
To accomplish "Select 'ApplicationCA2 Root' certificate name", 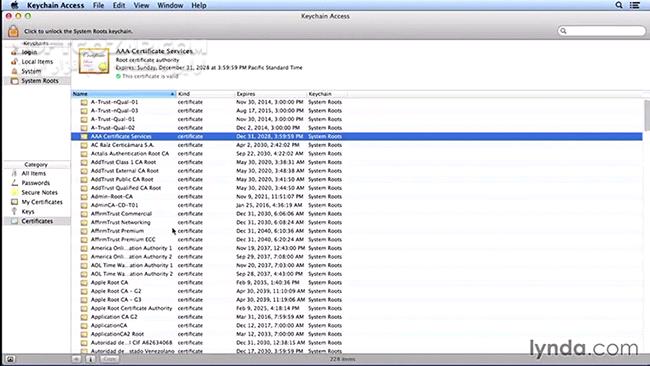I will (117, 334).
